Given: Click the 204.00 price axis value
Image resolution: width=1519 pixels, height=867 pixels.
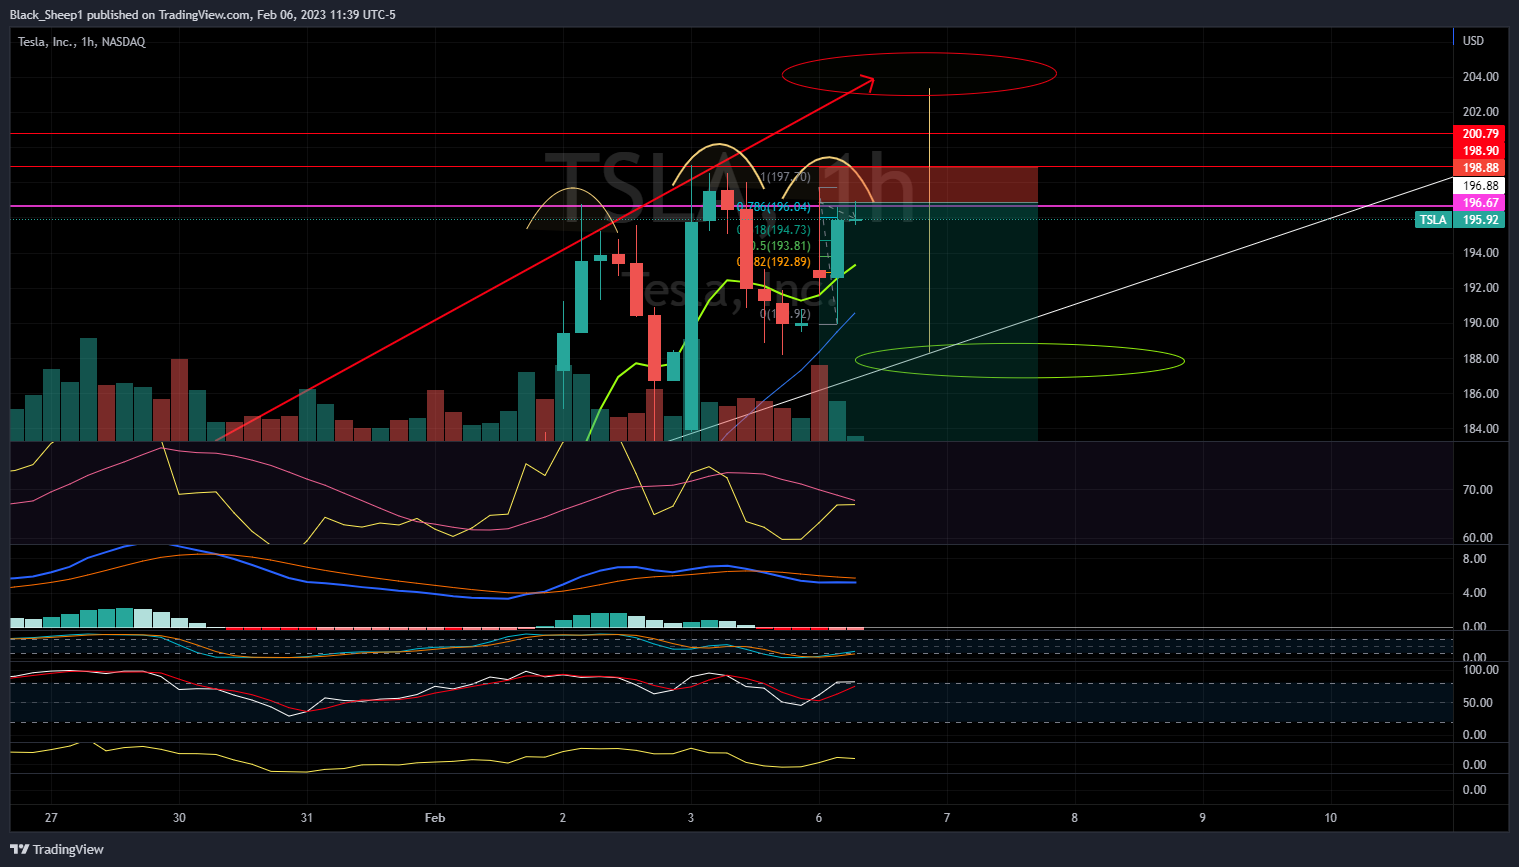Looking at the screenshot, I should pyautogui.click(x=1480, y=77).
